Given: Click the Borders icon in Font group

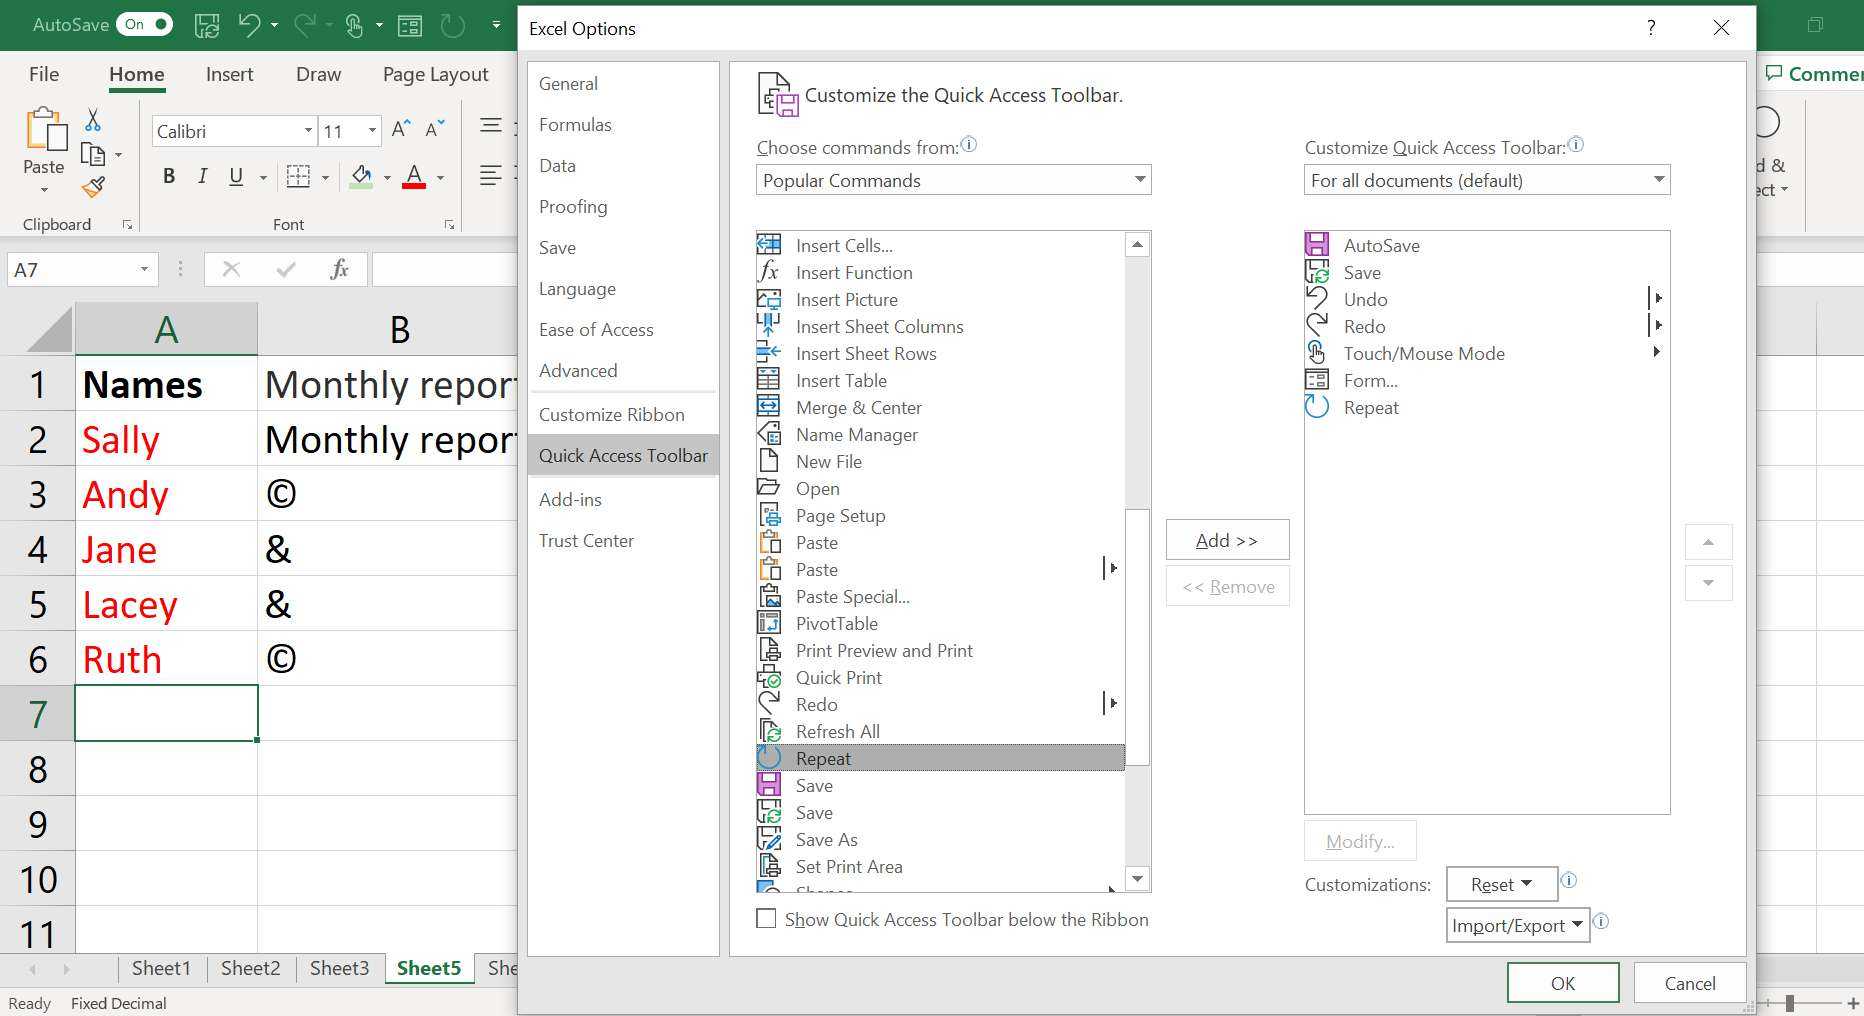Looking at the screenshot, I should point(298,177).
